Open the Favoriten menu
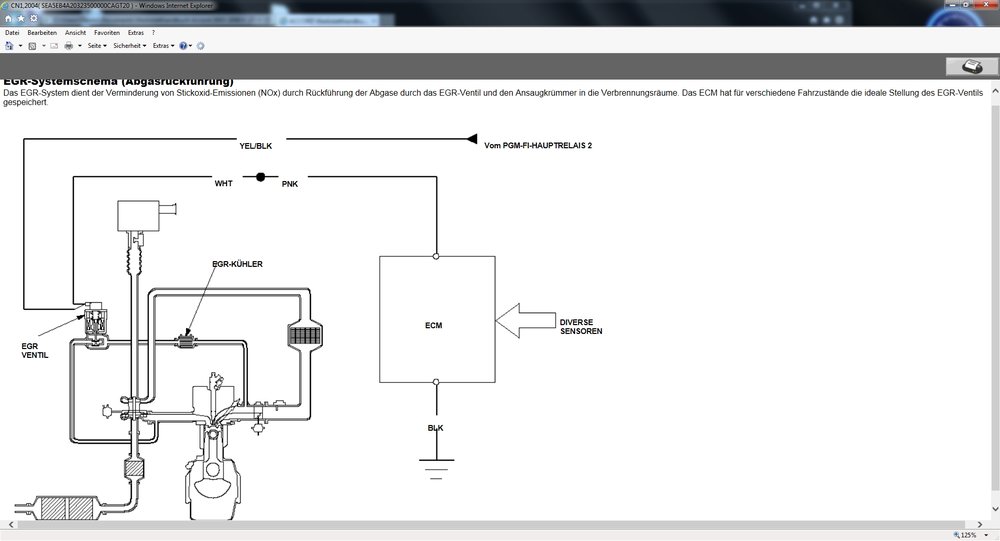This screenshot has height=541, width=1000. coord(106,33)
